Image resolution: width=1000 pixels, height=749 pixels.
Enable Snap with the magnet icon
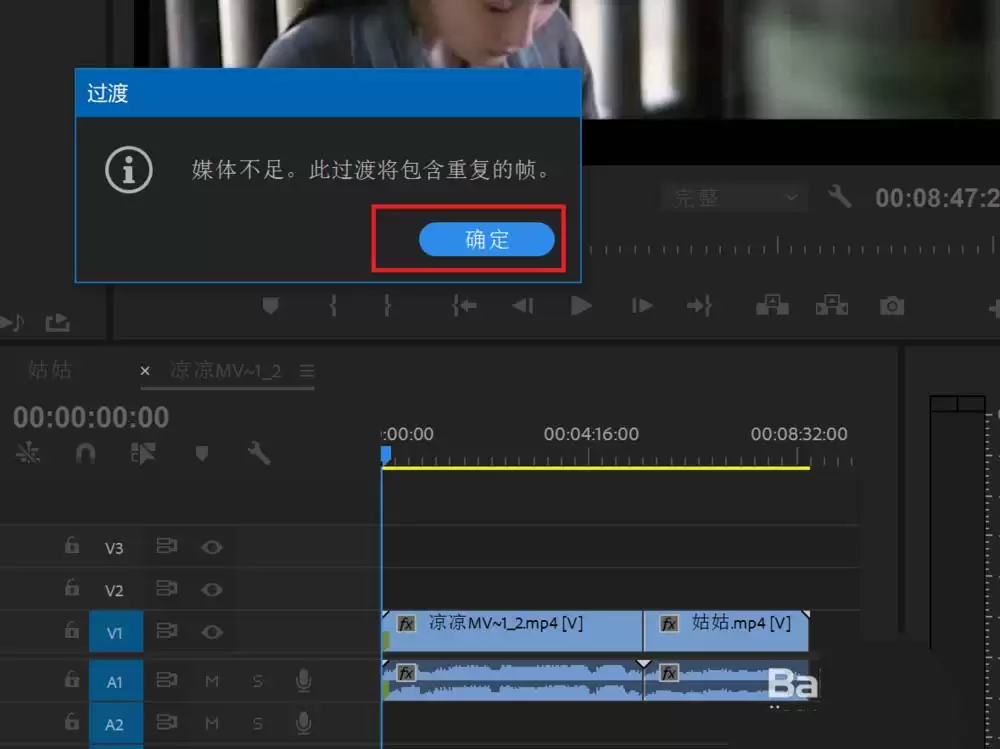pyautogui.click(x=86, y=453)
